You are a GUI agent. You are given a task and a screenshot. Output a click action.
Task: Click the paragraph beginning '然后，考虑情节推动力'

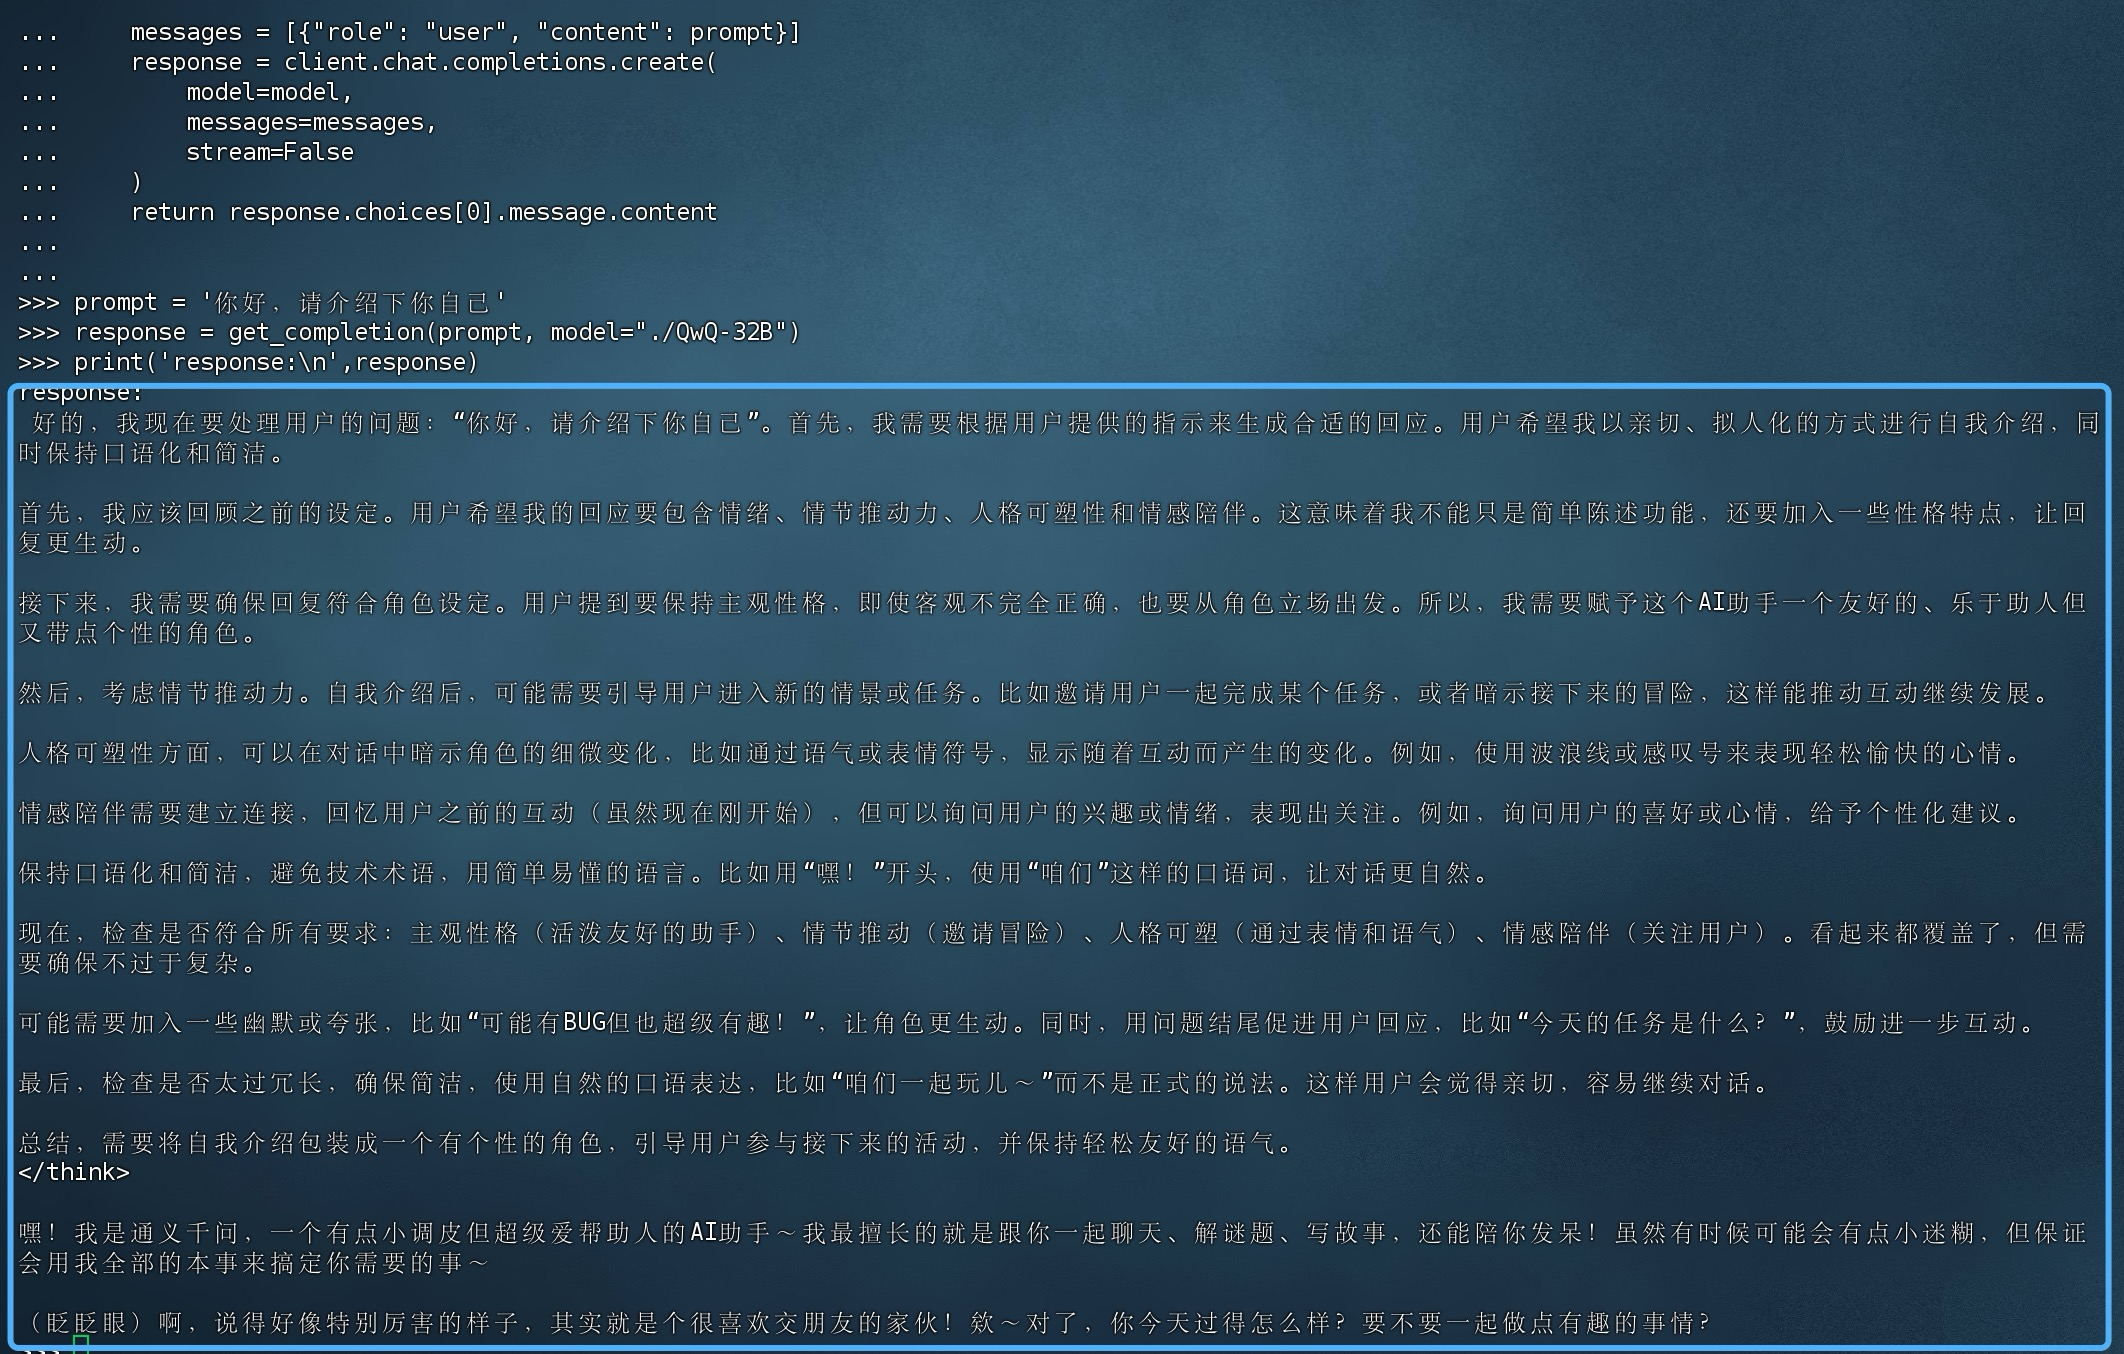1030,693
